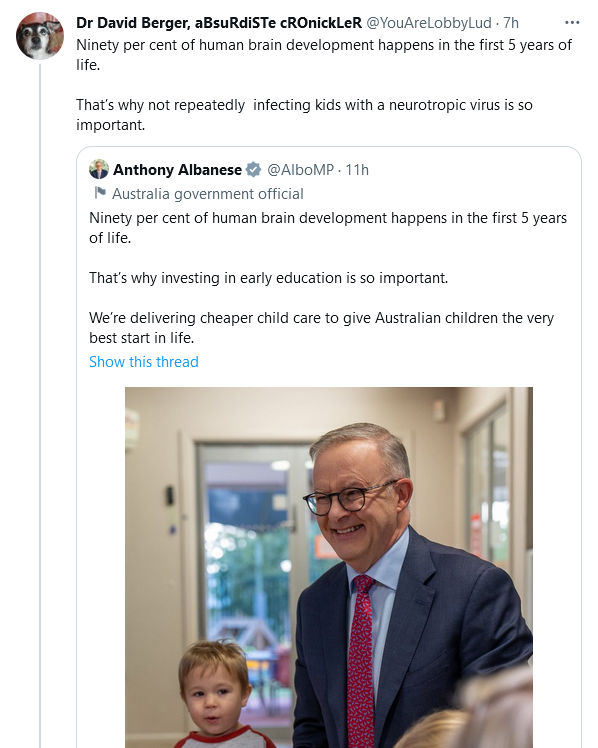Viewport: 598px width, 748px height.
Task: Click the government official flag icon
Action: (100, 193)
